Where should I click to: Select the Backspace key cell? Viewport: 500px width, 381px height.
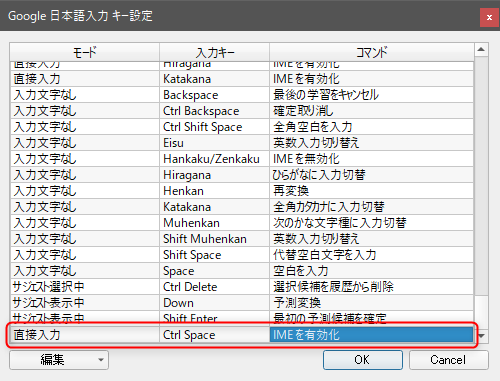pos(214,95)
